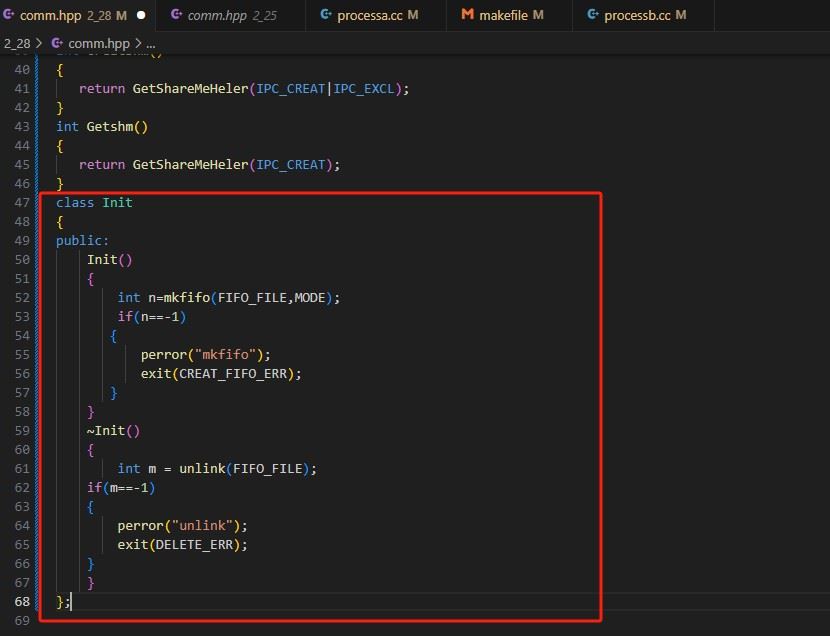Viewport: 830px width, 636px height.
Task: Open the 2_28 folder breadcrumb
Action: (17, 43)
